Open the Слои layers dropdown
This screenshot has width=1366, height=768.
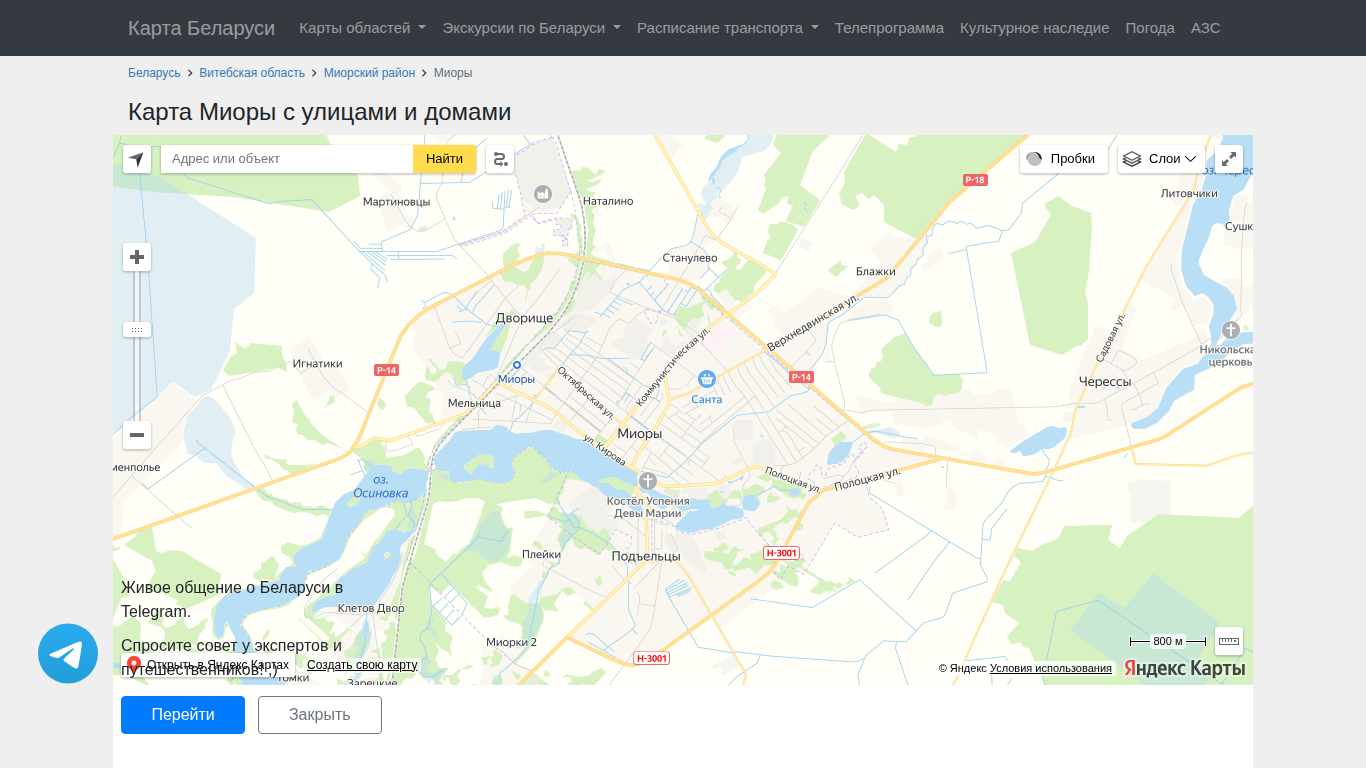tap(1161, 159)
